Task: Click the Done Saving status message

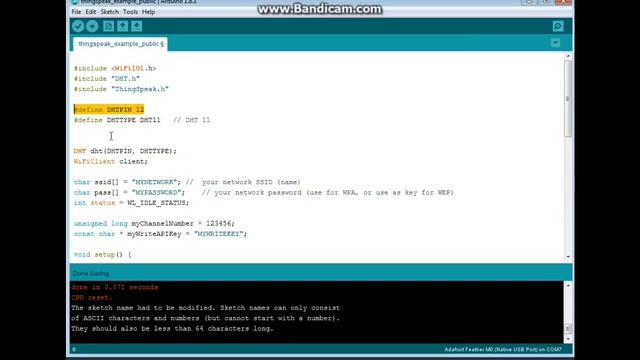Action: 91,273
